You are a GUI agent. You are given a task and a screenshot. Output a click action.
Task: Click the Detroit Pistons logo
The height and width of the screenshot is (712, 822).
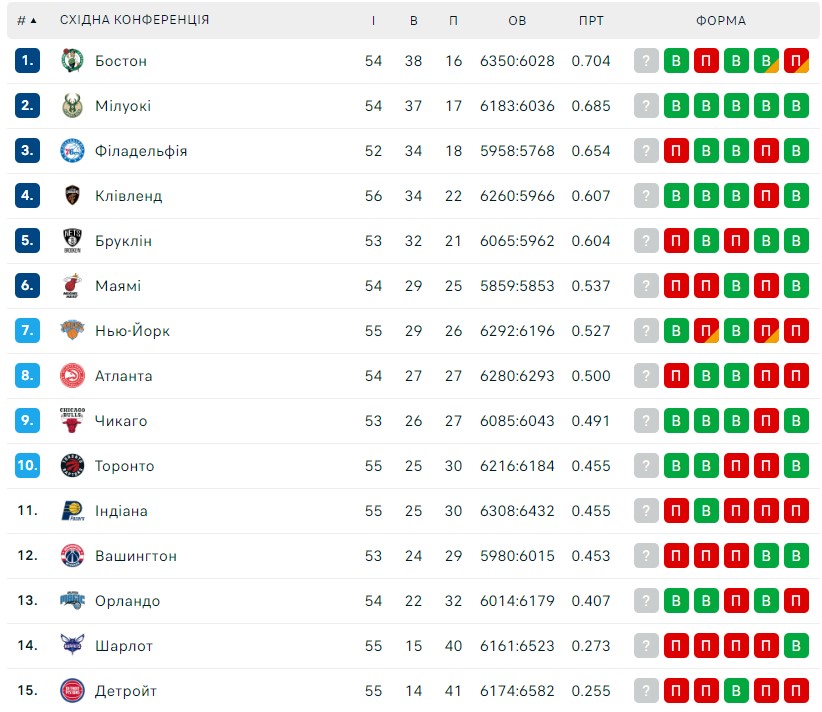[x=72, y=691]
